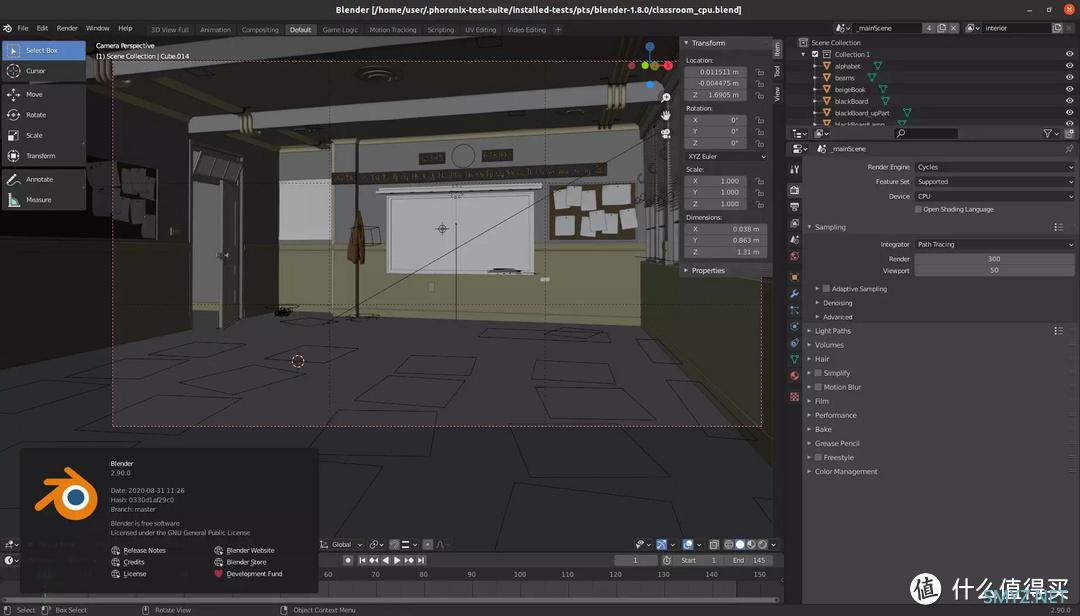This screenshot has width=1080, height=616.
Task: Choose the Annotate tool
Action: [44, 179]
